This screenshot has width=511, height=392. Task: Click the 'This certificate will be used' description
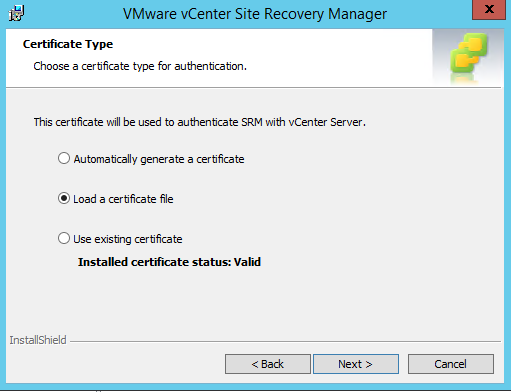click(x=200, y=122)
